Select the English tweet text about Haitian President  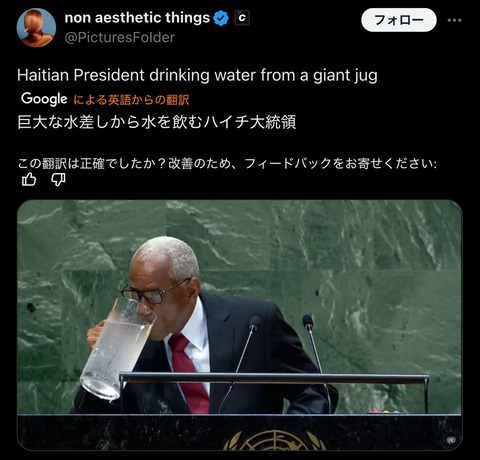coord(197,75)
